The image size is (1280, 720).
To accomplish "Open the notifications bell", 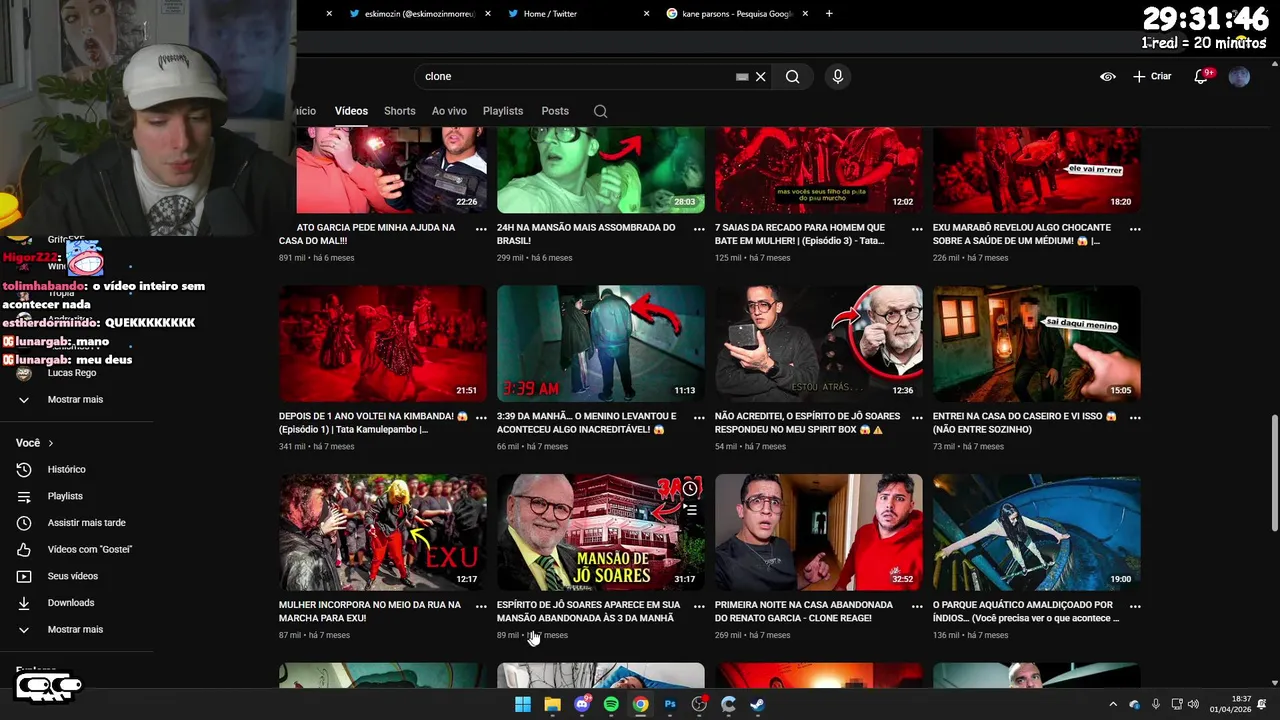I will [1203, 76].
